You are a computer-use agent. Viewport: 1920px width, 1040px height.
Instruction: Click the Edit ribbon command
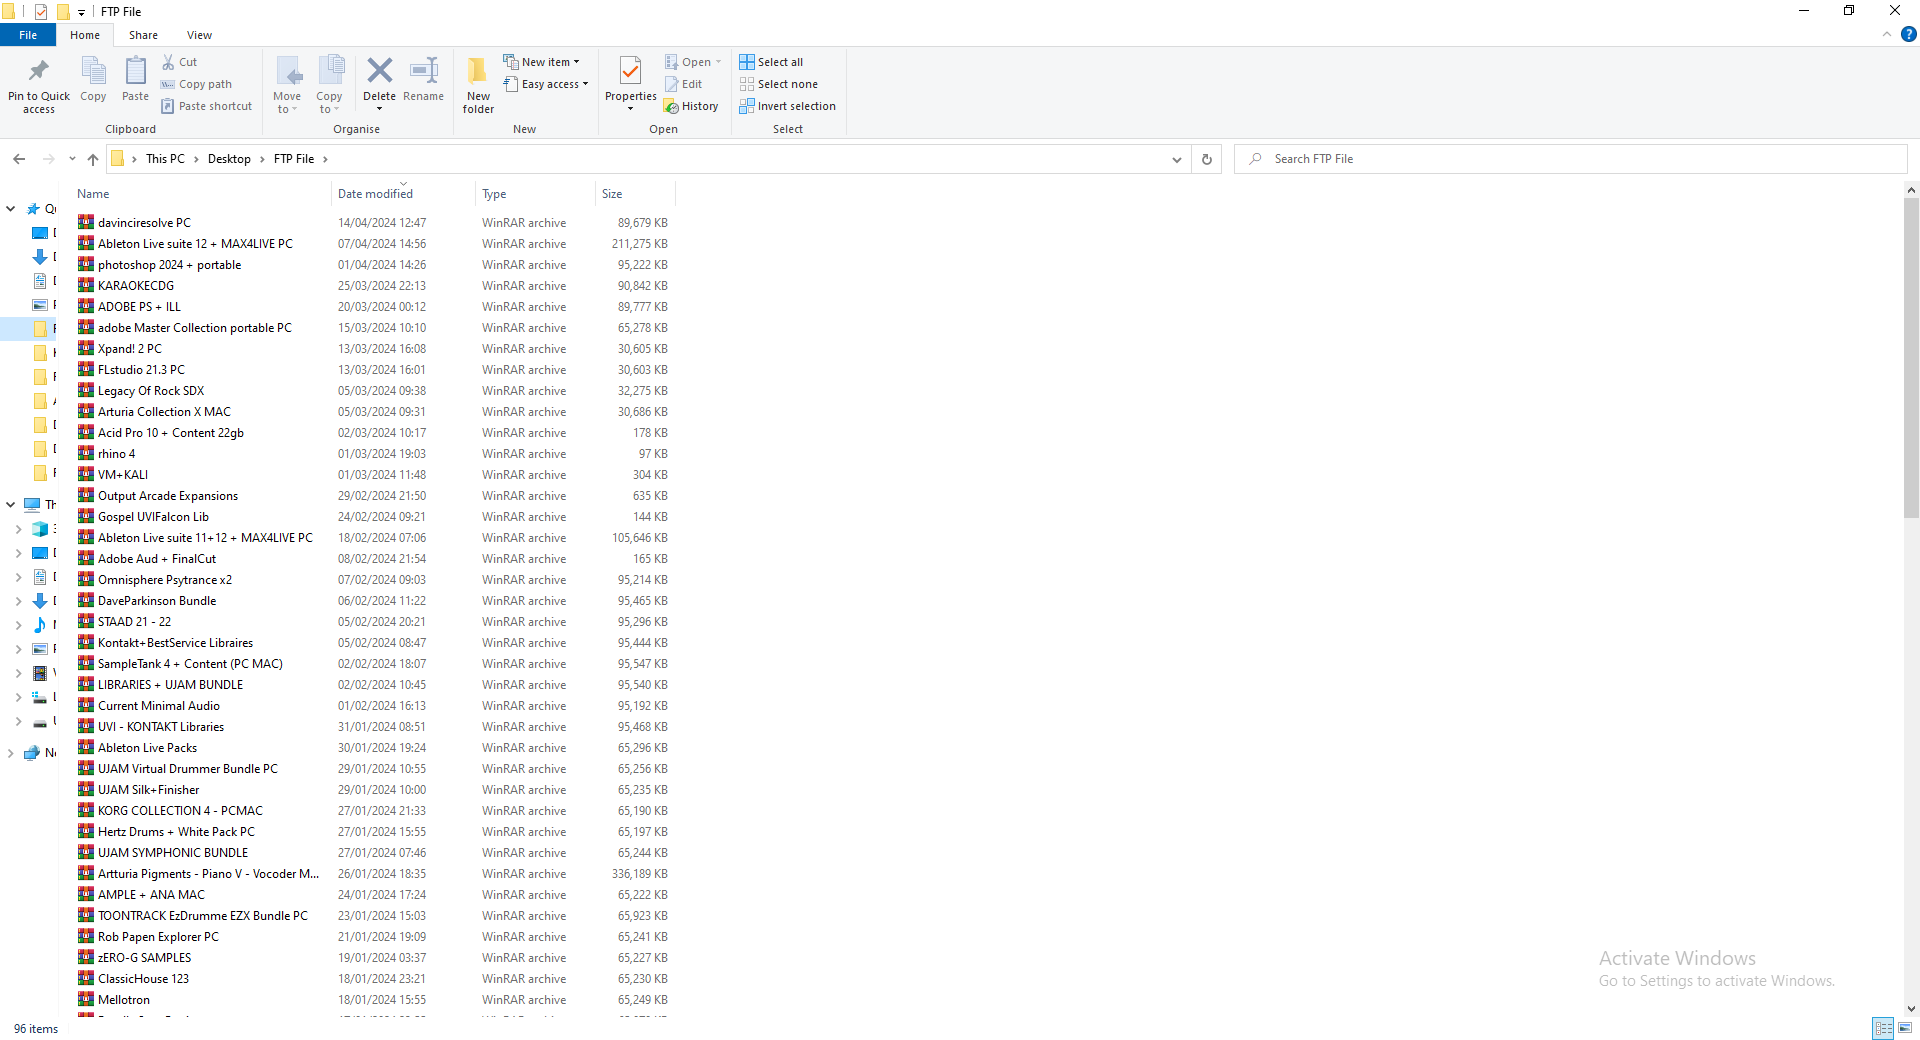coord(683,84)
